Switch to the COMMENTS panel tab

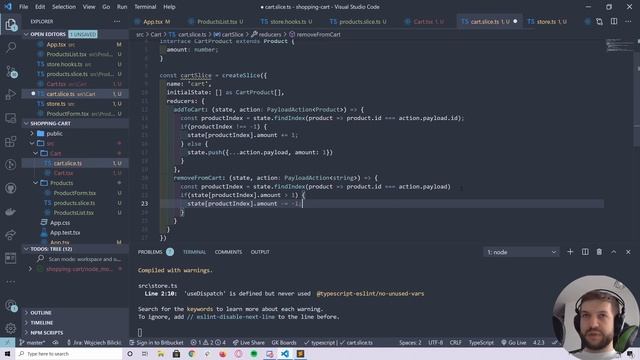coord(228,252)
